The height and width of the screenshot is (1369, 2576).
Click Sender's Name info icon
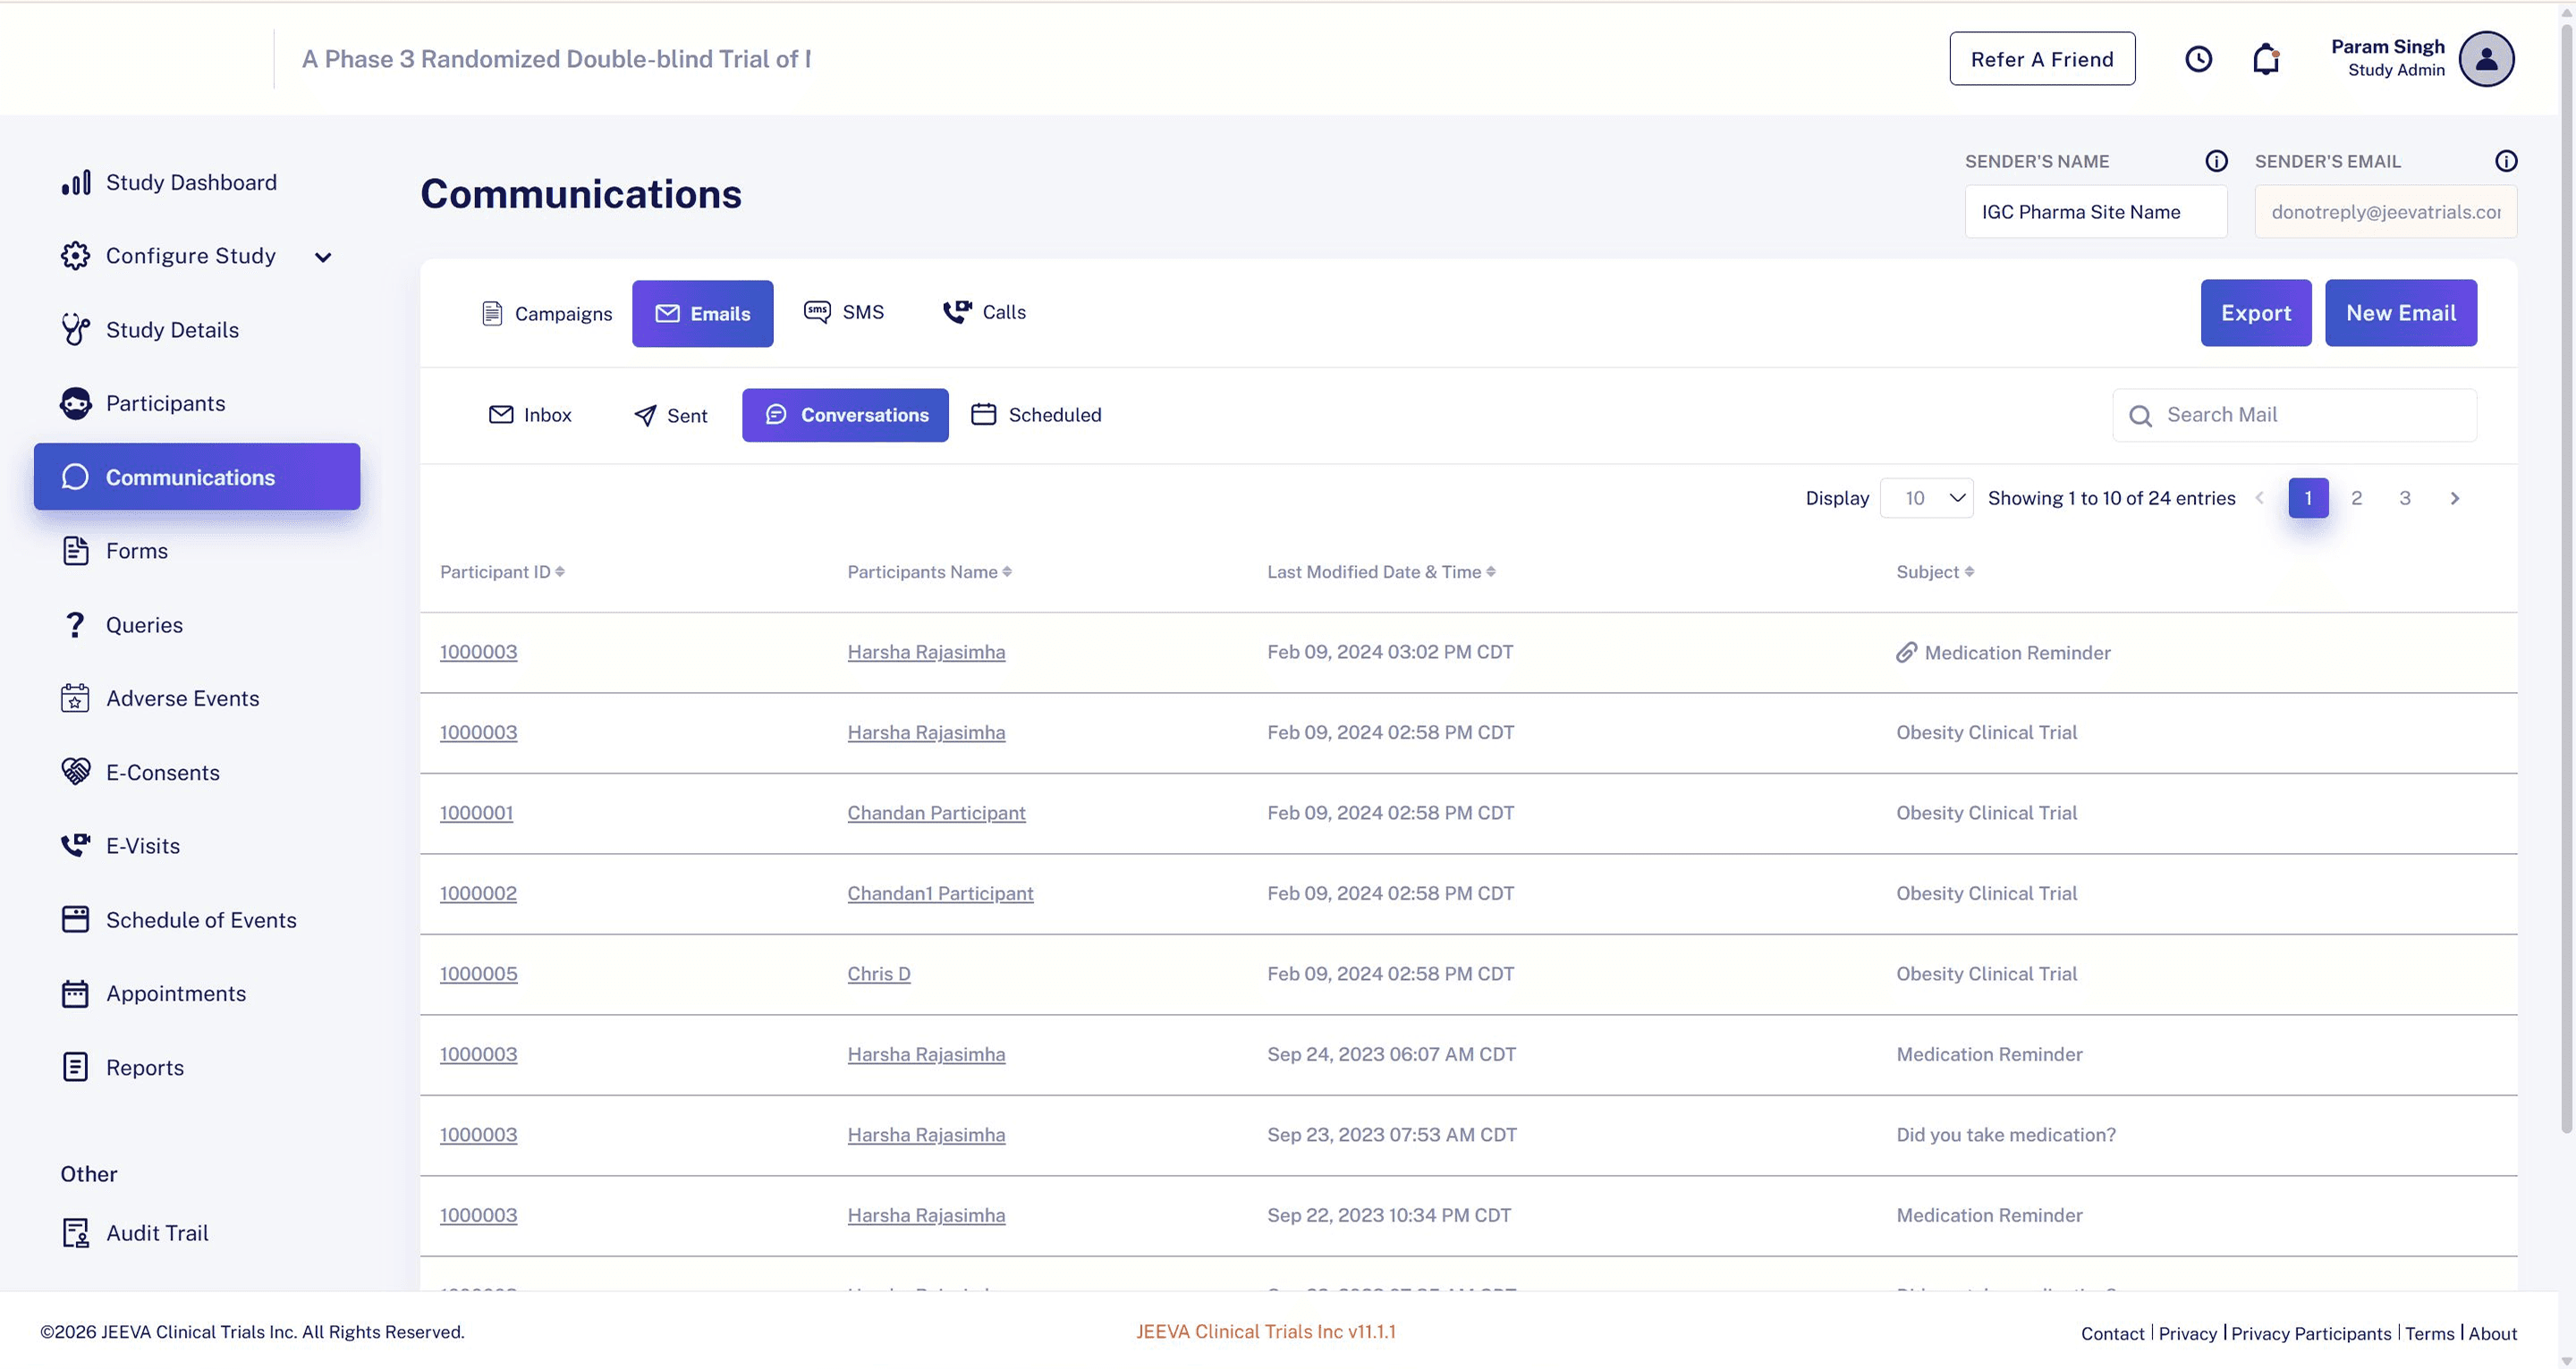[2216, 161]
